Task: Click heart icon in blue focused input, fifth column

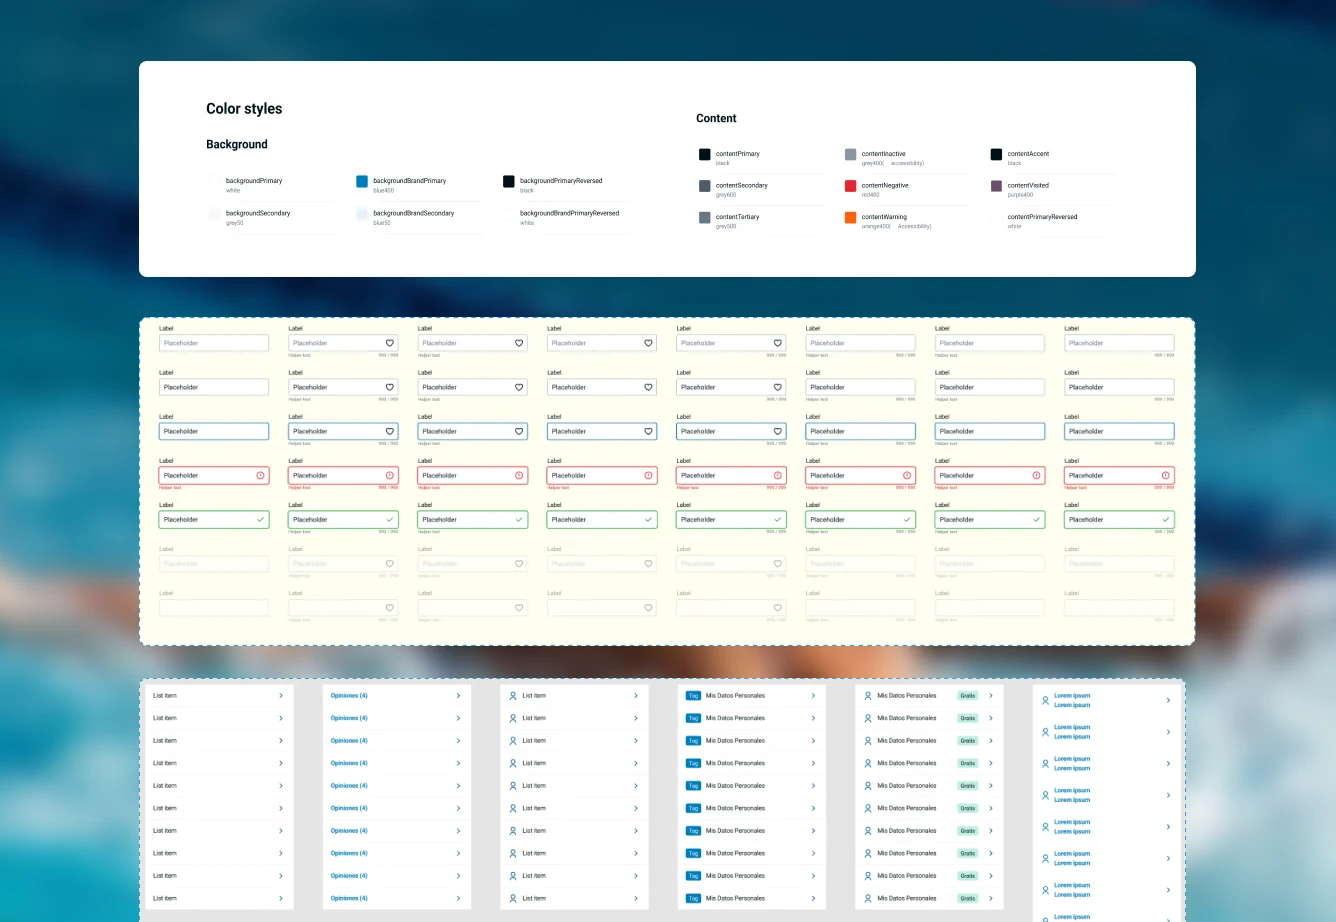Action: pyautogui.click(x=777, y=431)
